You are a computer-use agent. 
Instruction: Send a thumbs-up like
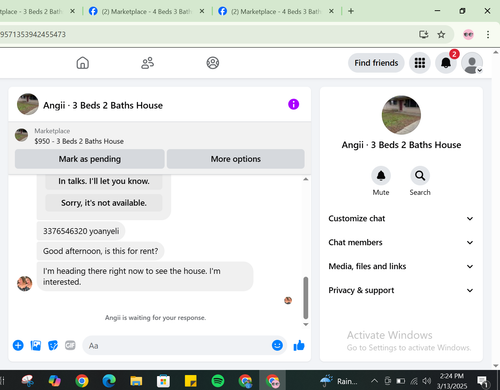tap(299, 345)
